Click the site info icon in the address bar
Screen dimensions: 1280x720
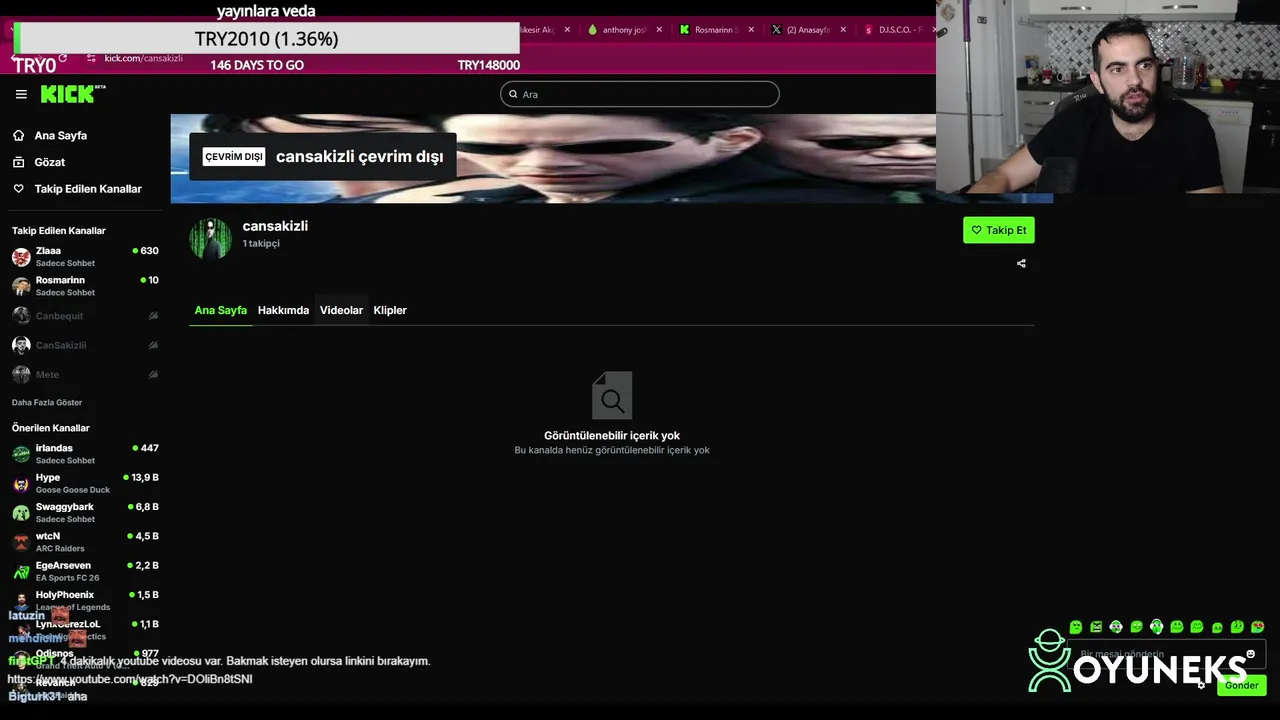pyautogui.click(x=91, y=58)
